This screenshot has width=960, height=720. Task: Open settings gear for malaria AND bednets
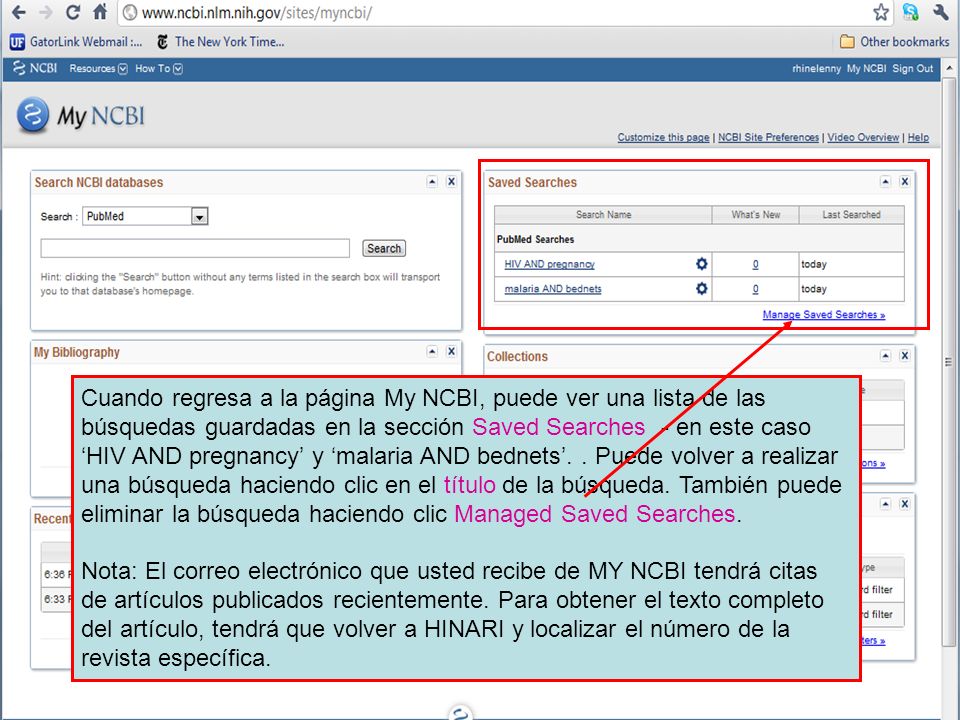pos(702,288)
